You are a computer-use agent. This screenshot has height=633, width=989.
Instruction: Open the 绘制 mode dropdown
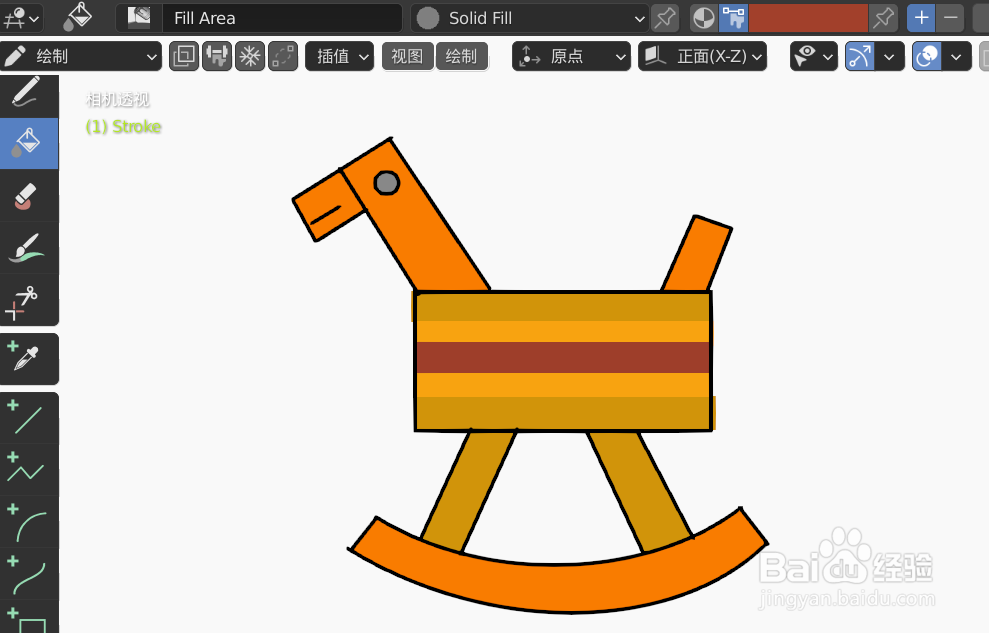click(x=81, y=57)
